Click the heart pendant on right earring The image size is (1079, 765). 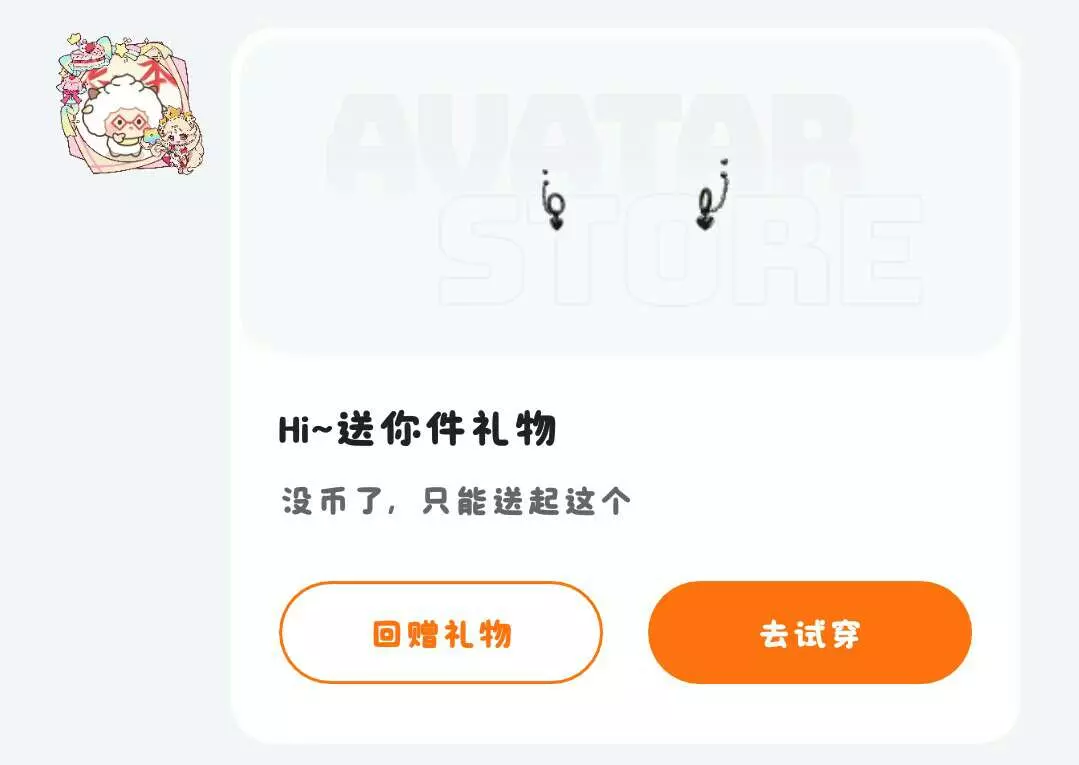[704, 222]
